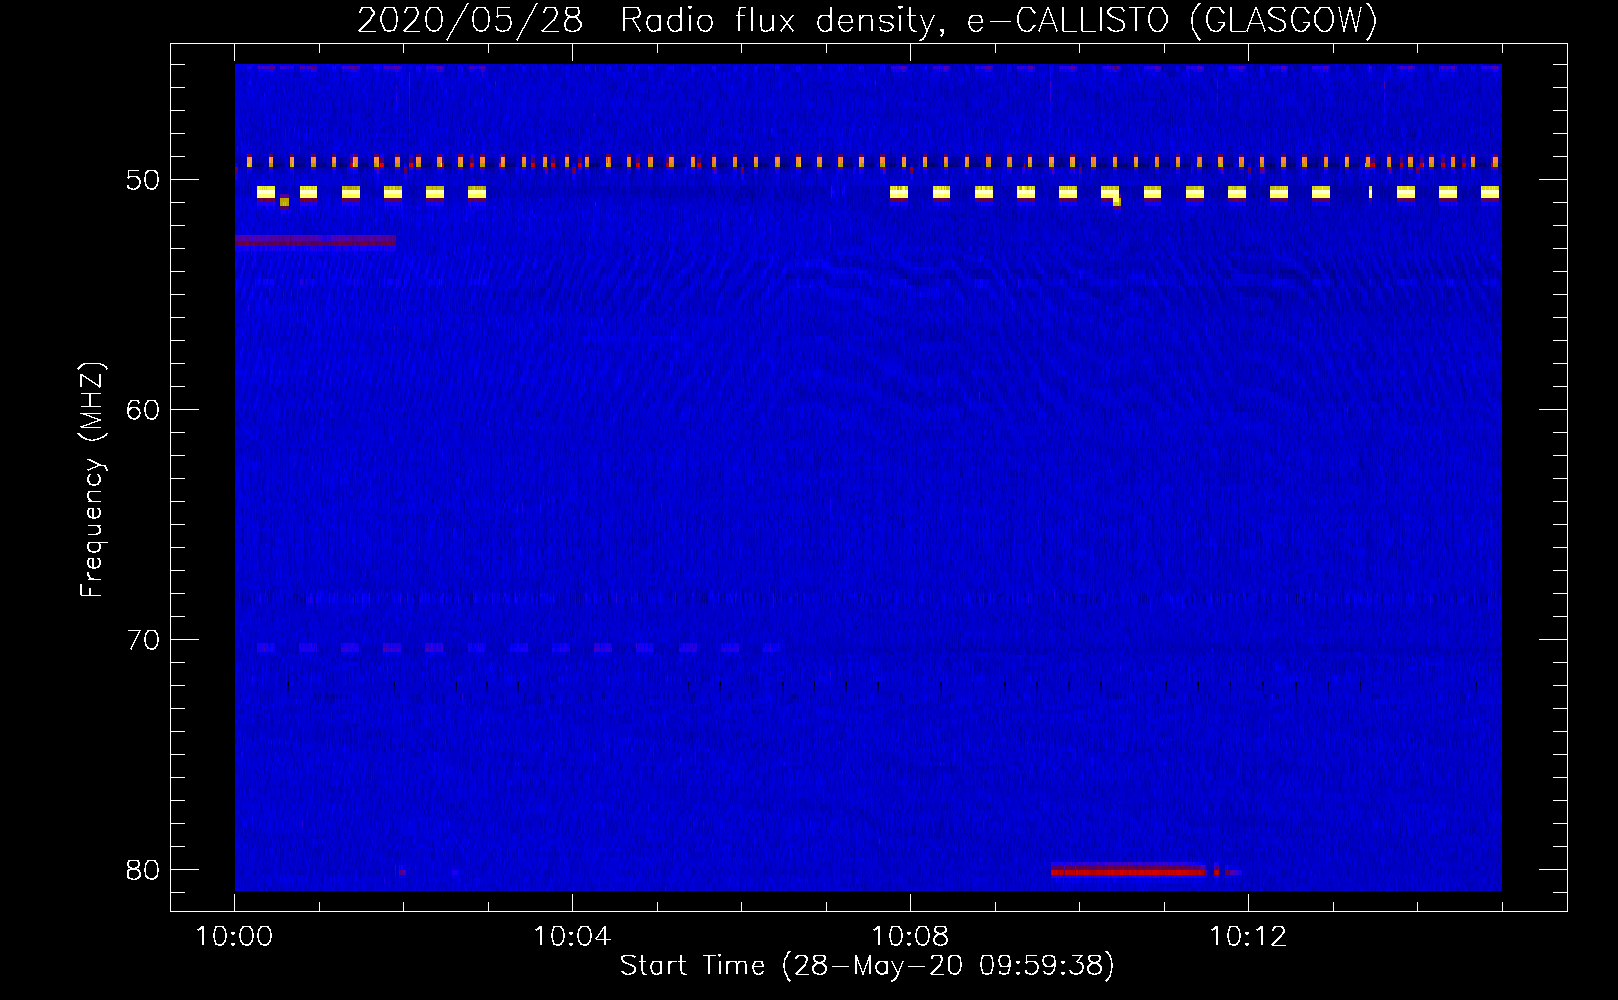Click the 70 frequency tick label
Image resolution: width=1618 pixels, height=1000 pixels.
143,640
